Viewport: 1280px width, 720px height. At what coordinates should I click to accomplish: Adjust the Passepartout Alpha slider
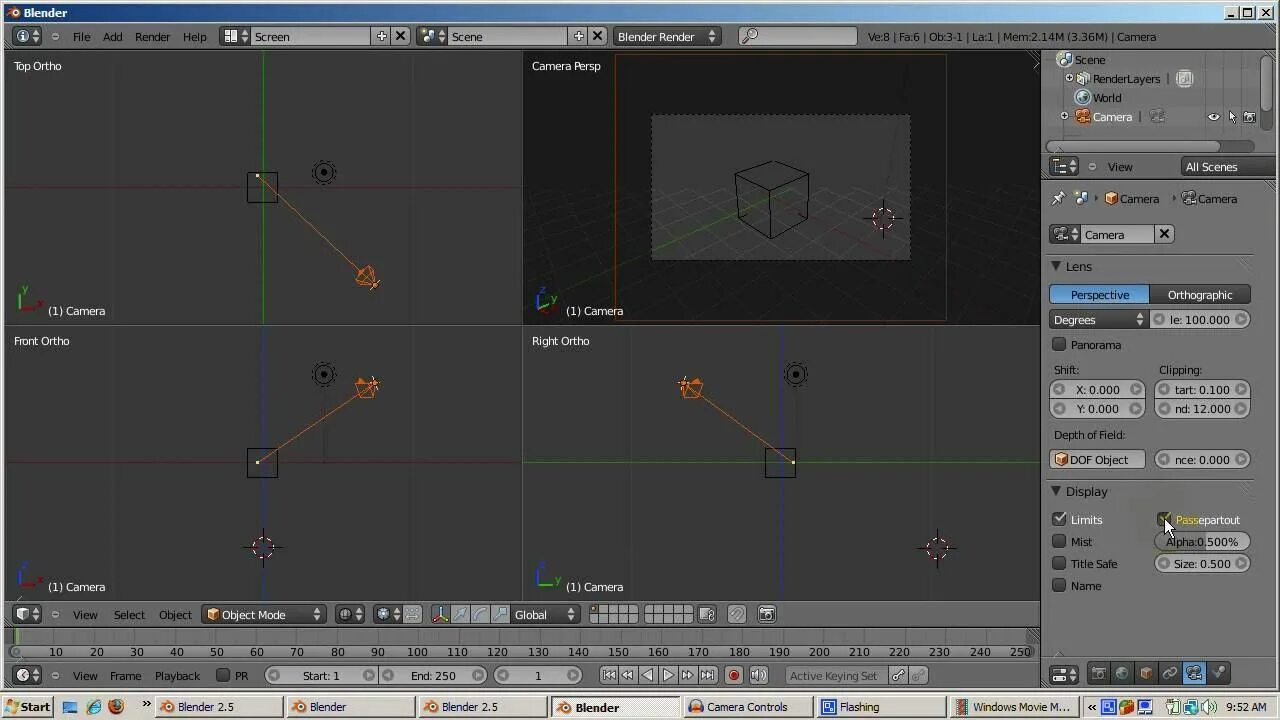point(1203,541)
